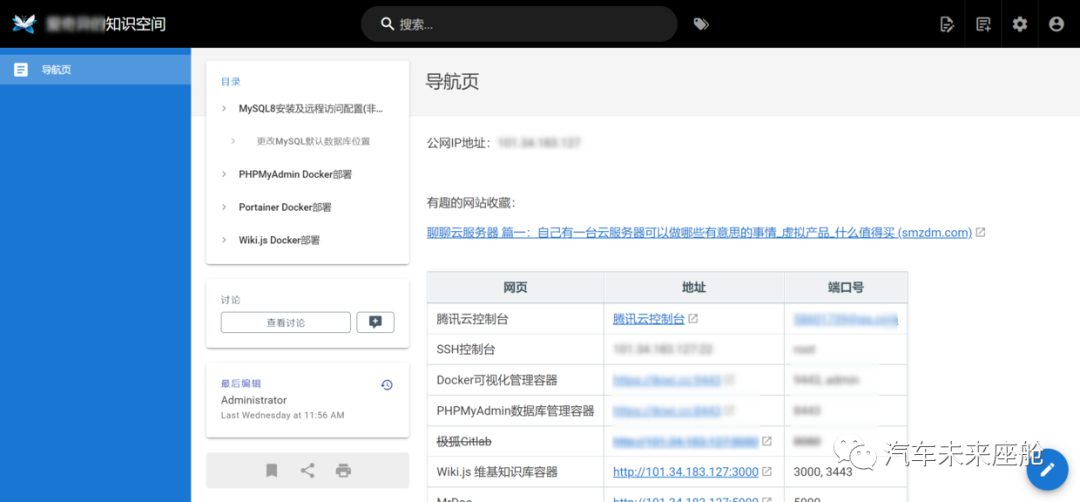The width and height of the screenshot is (1080, 502).
Task: Click the 导航页 page title heading
Action: [453, 82]
